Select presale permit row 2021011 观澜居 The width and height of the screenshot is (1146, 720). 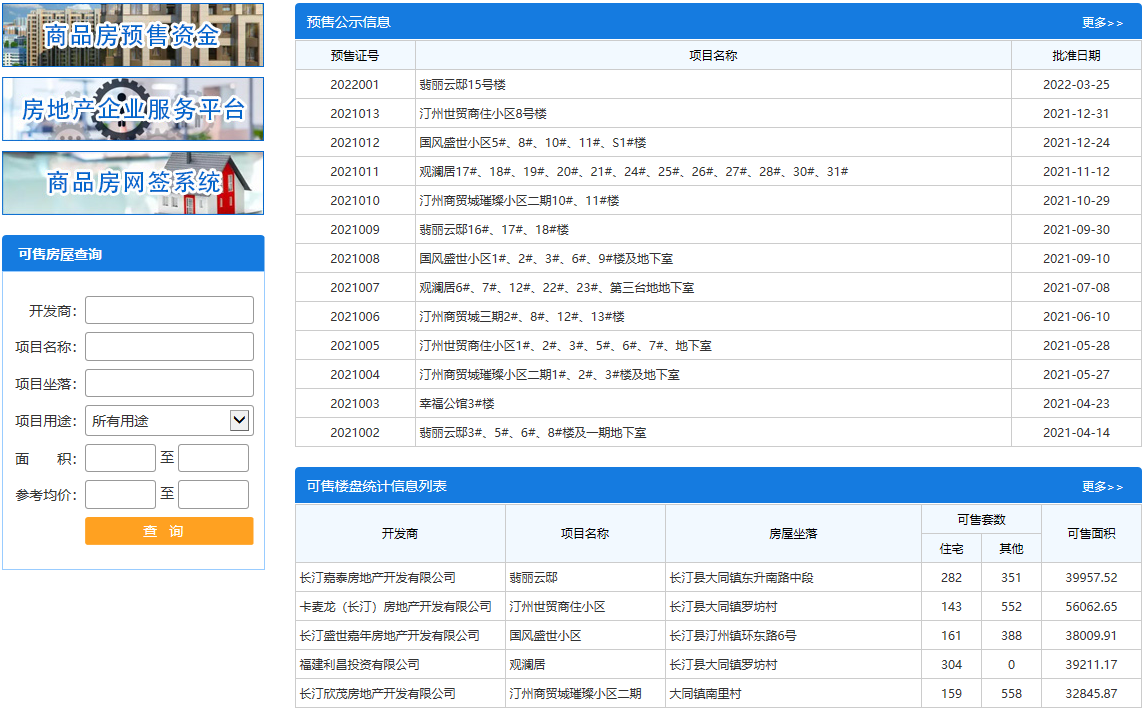pos(633,172)
